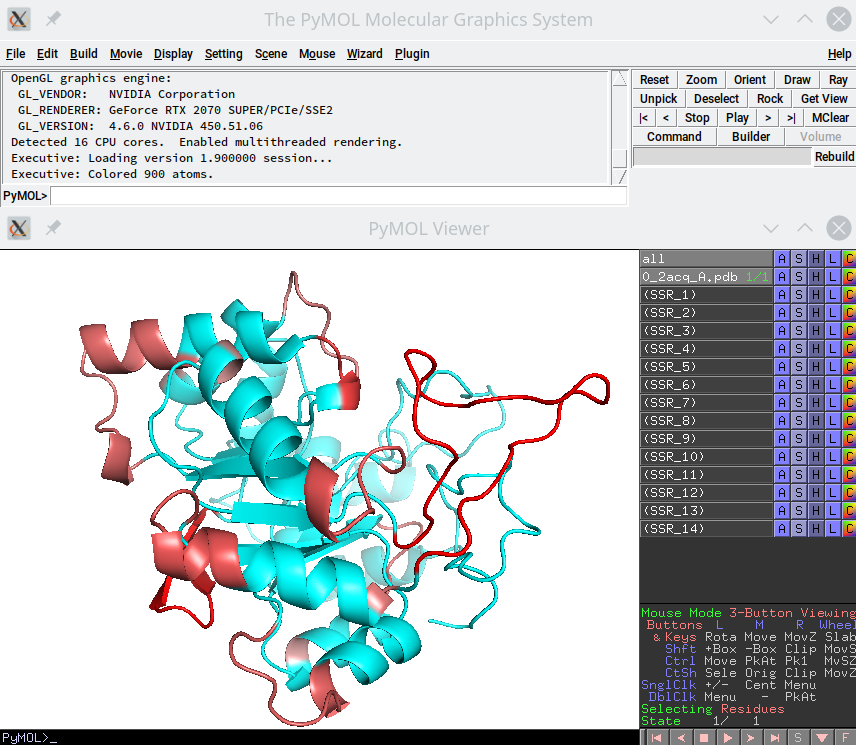
Task: Click the MClear button
Action: (x=830, y=118)
